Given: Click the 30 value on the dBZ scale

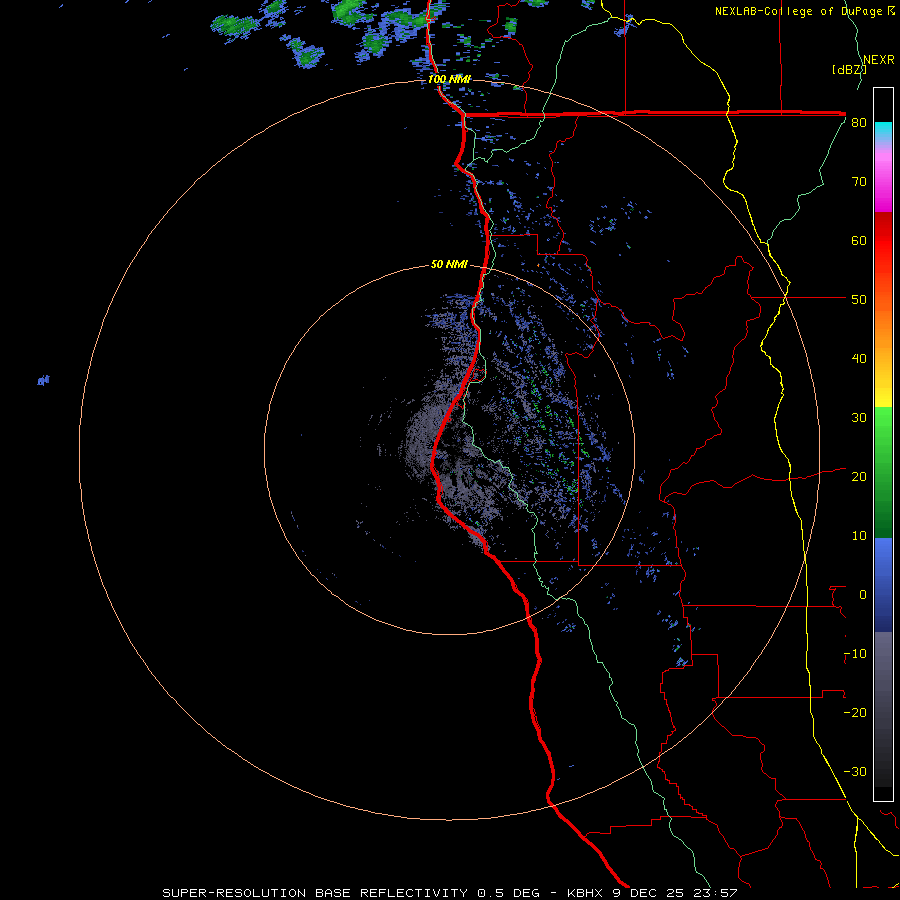Looking at the screenshot, I should point(859,418).
